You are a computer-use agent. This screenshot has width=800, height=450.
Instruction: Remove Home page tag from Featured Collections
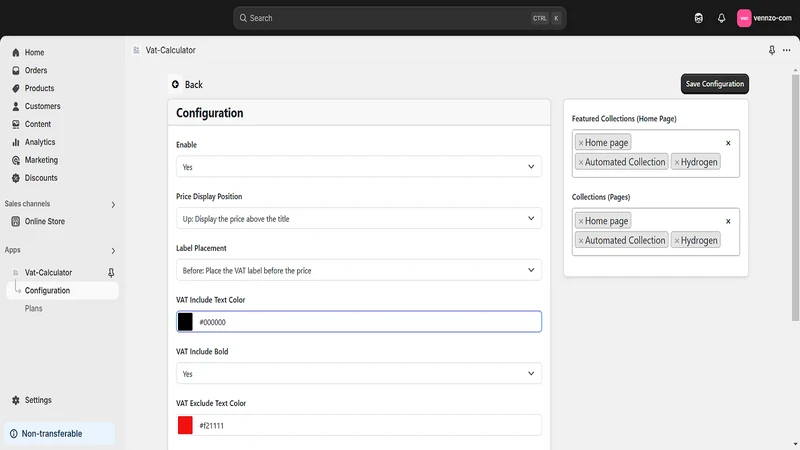tap(581, 143)
